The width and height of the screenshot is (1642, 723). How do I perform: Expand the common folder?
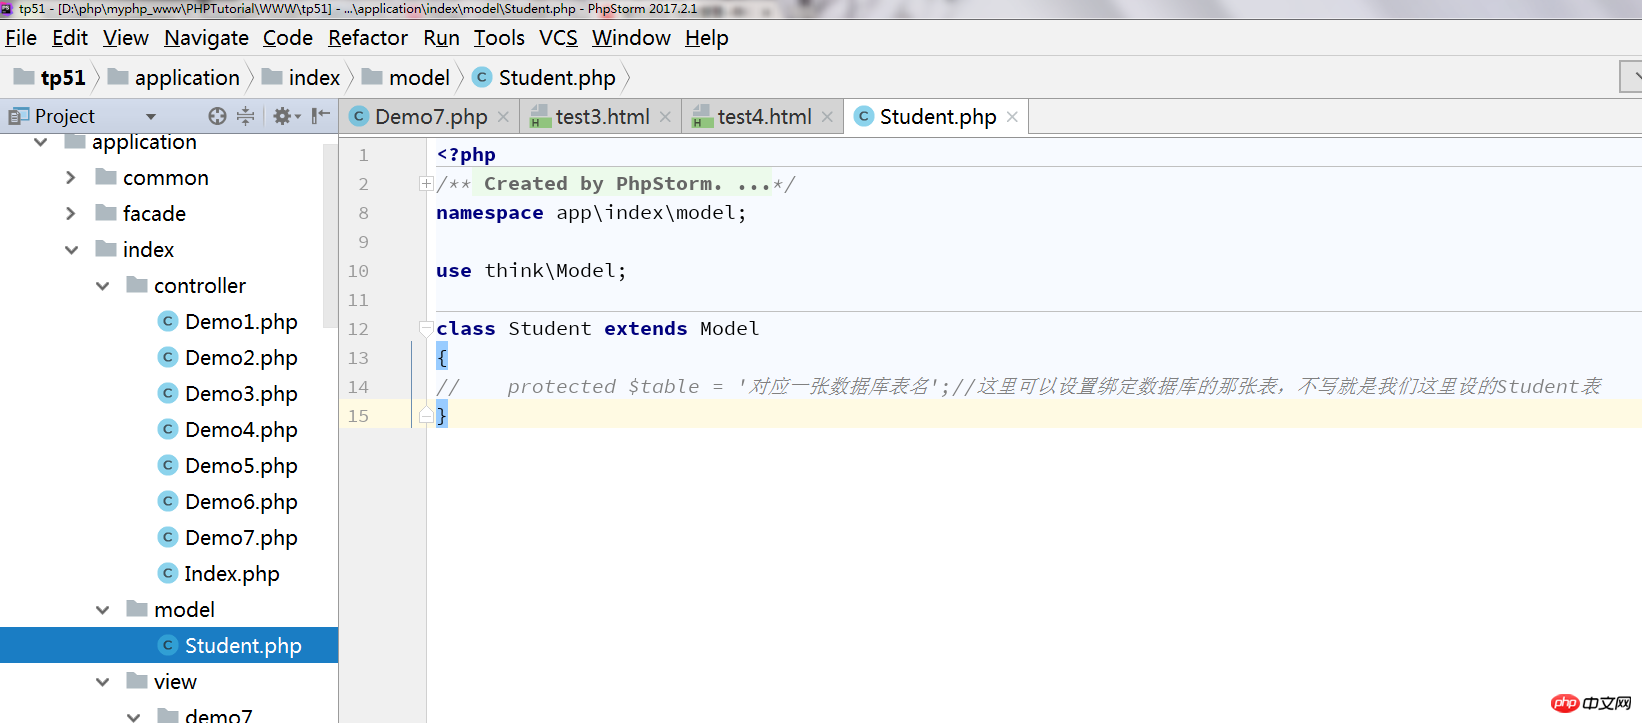pyautogui.click(x=70, y=177)
